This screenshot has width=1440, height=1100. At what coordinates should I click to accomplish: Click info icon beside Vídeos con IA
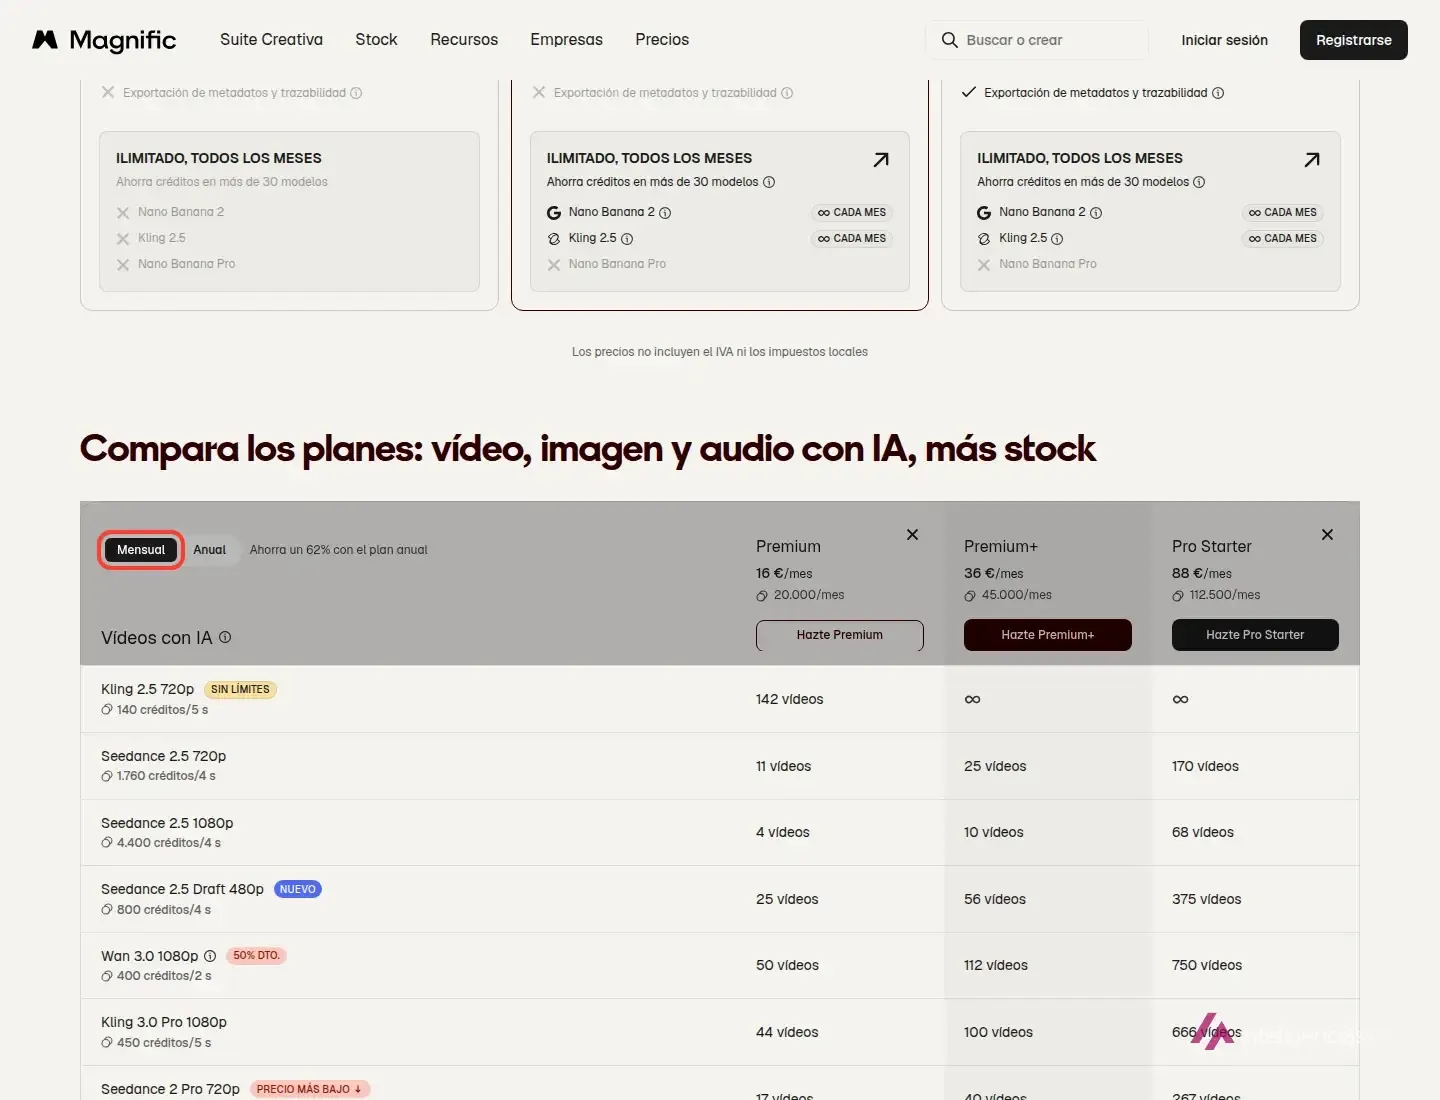click(225, 637)
